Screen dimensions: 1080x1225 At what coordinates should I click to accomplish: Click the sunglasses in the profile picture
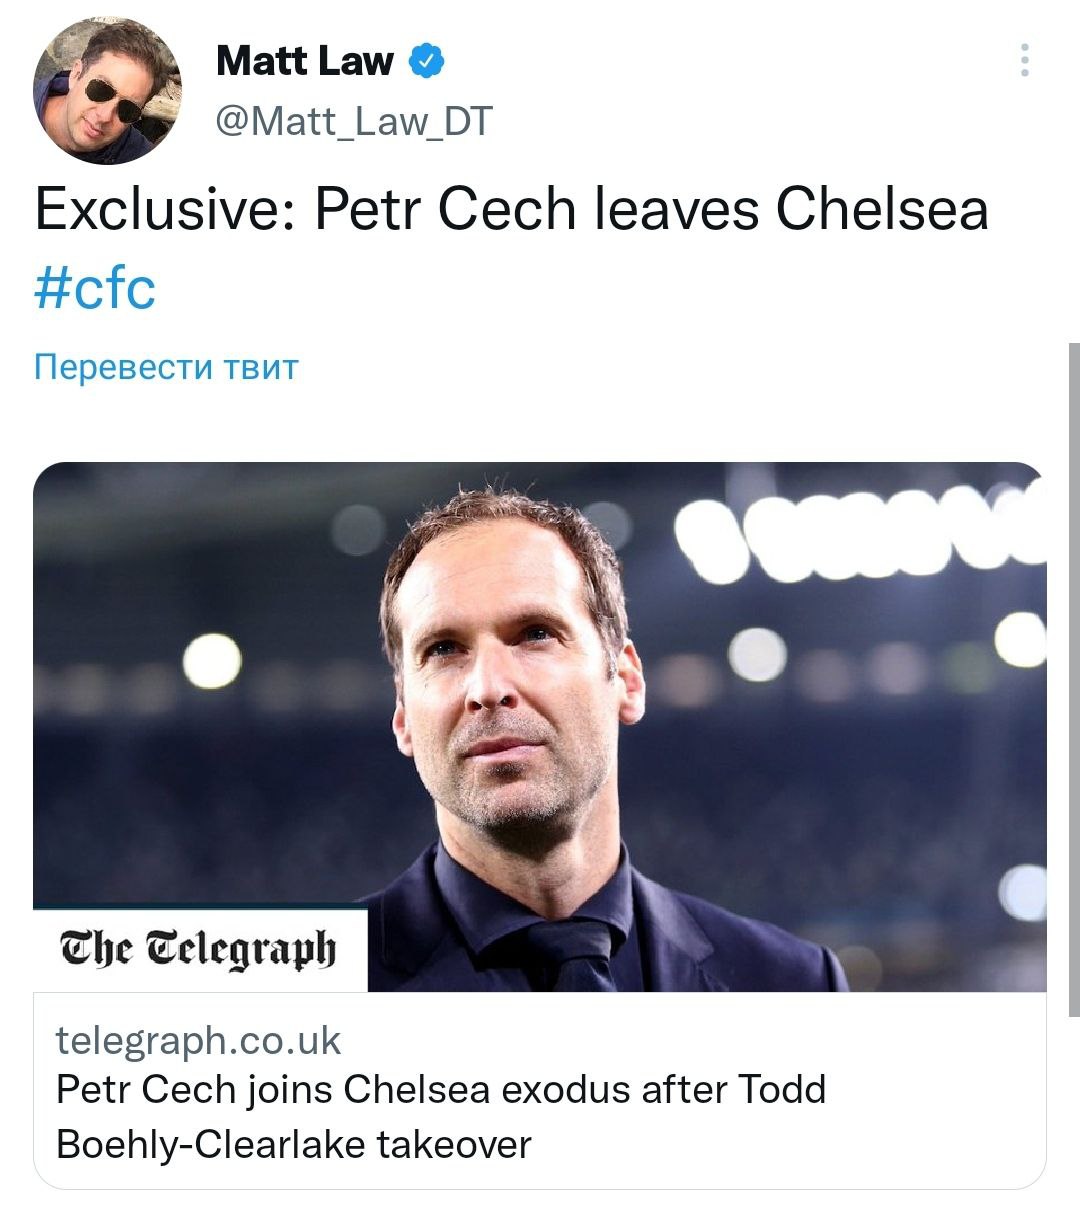pos(112,98)
